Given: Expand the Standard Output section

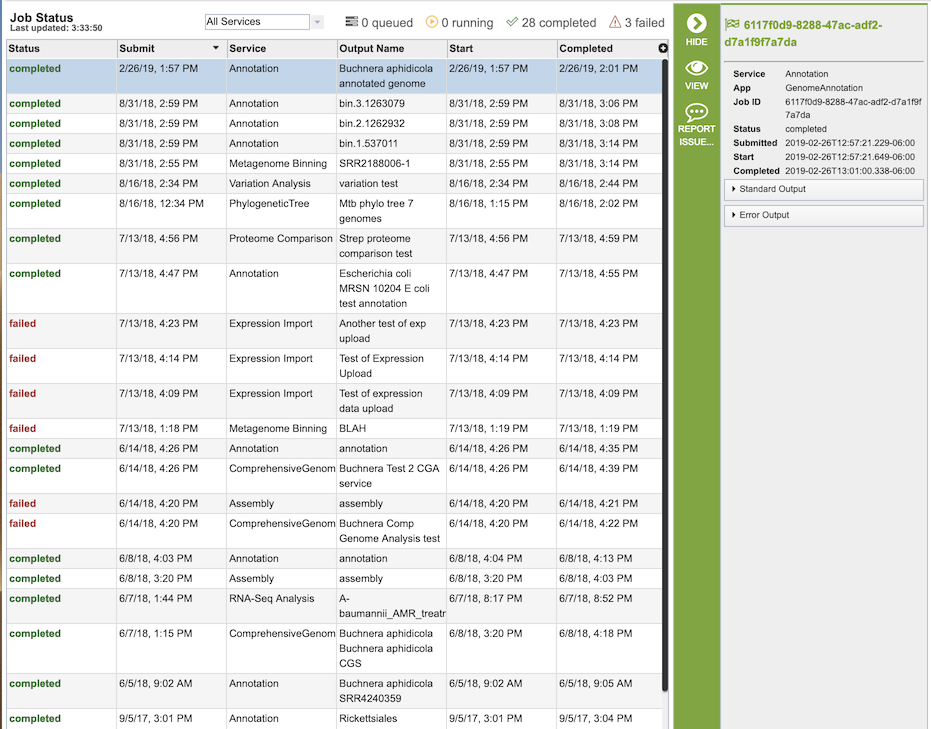Looking at the screenshot, I should tap(824, 189).
